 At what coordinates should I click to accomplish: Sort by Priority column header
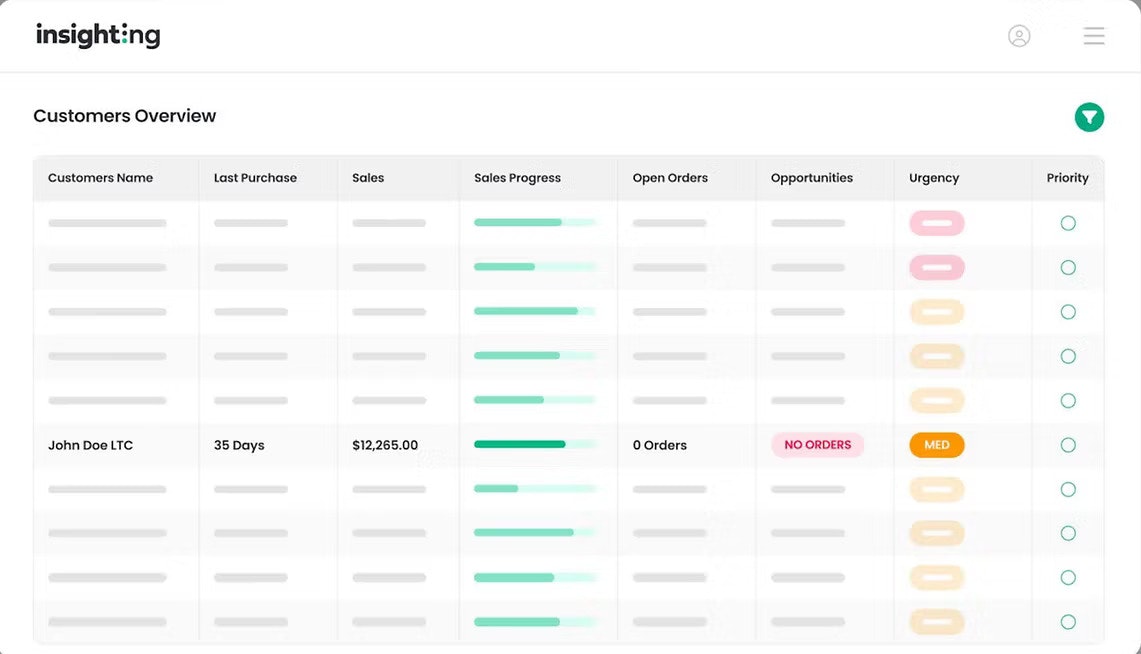1068,178
